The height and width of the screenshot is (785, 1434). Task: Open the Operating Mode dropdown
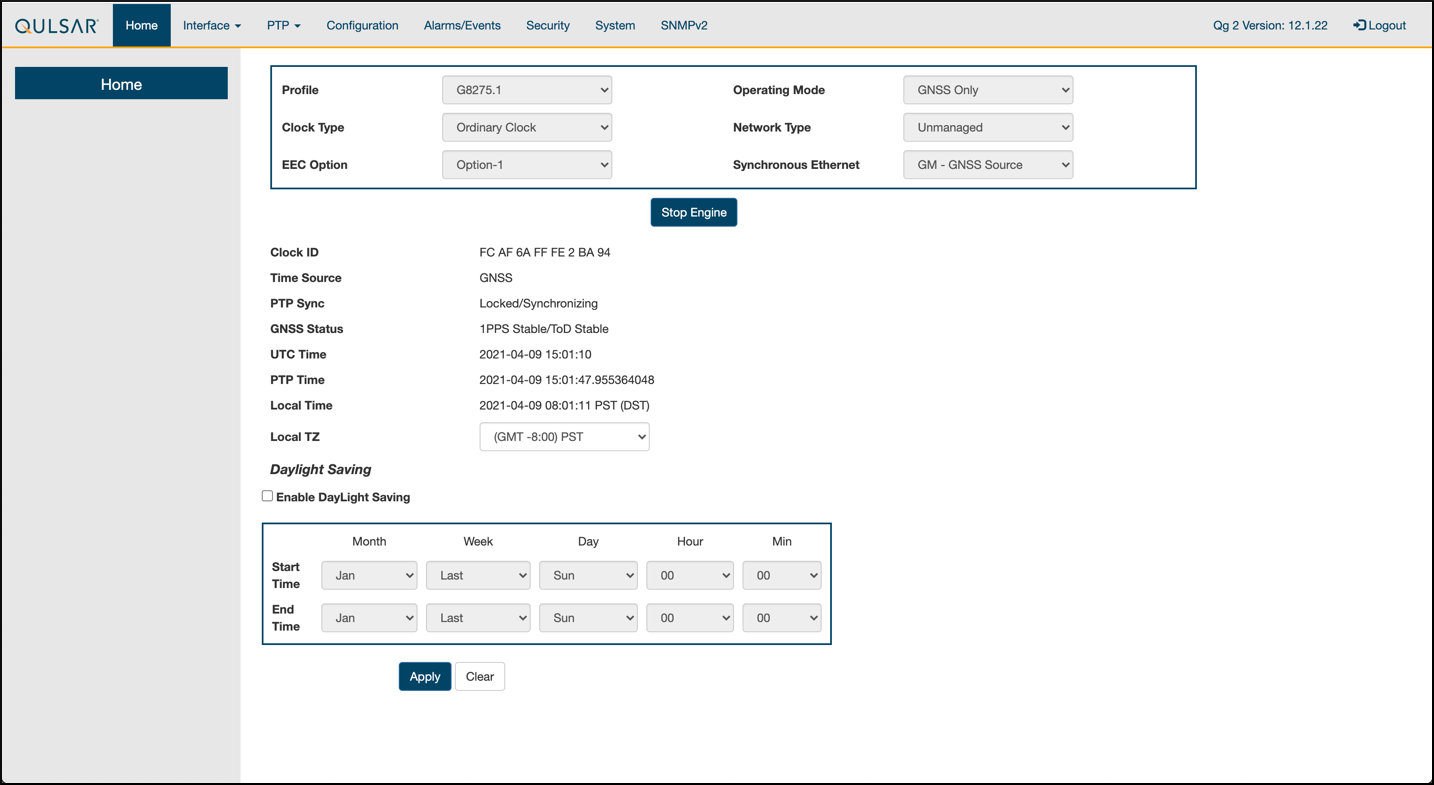[x=988, y=90]
